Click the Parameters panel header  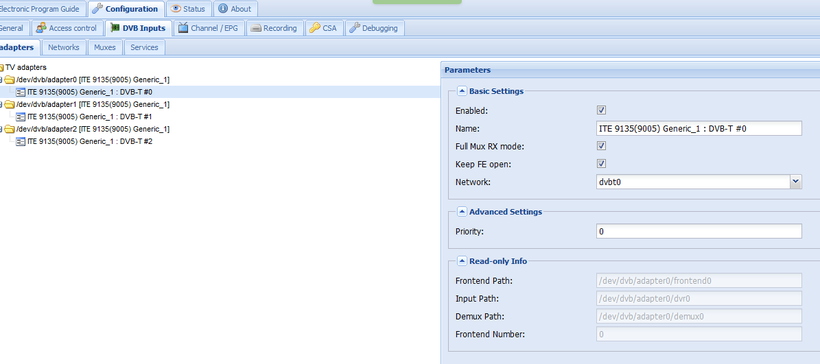coord(630,70)
